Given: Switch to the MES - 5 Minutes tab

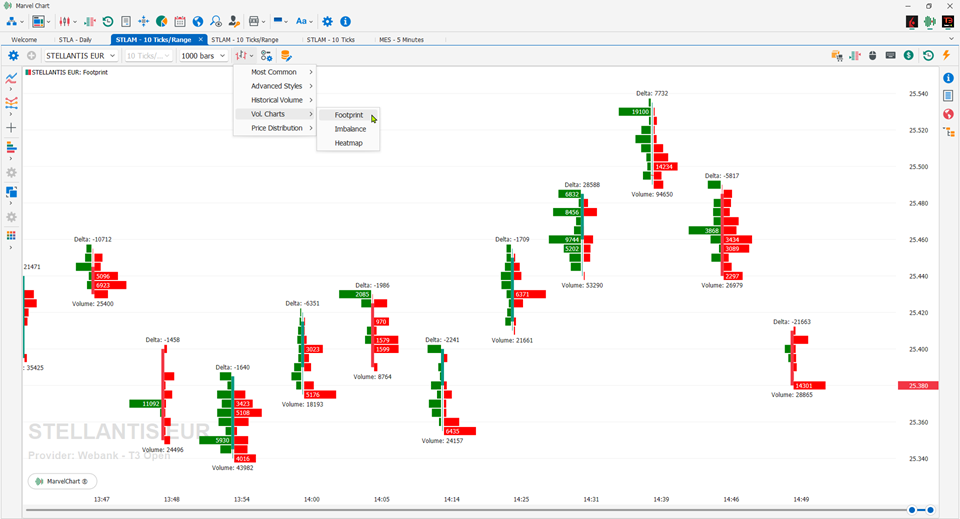Looking at the screenshot, I should [x=401, y=39].
